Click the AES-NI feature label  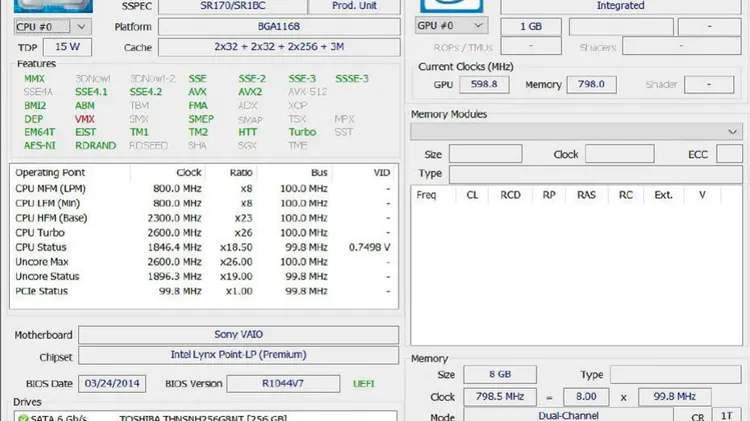click(40, 145)
